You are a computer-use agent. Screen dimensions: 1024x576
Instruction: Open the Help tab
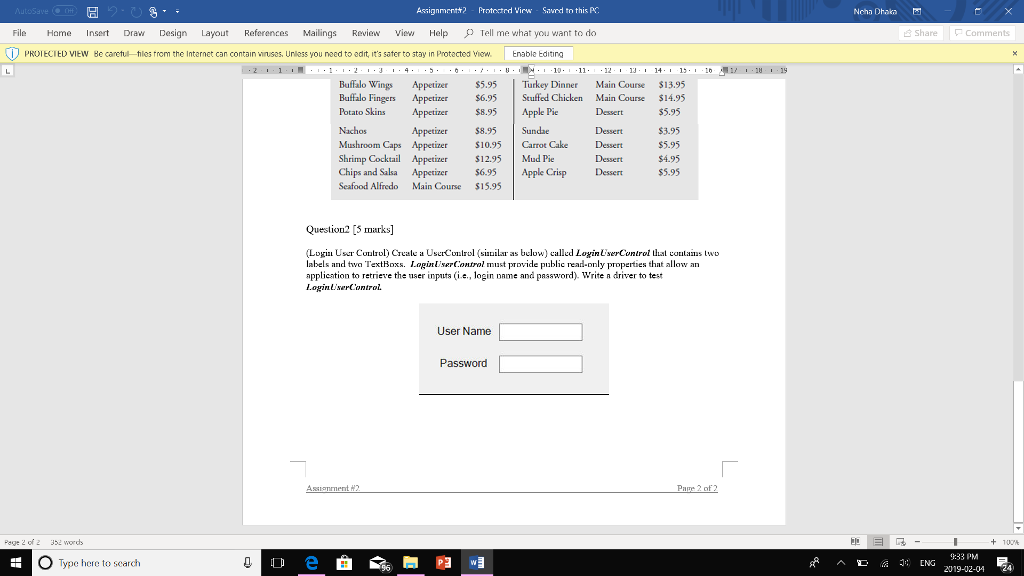(x=438, y=33)
